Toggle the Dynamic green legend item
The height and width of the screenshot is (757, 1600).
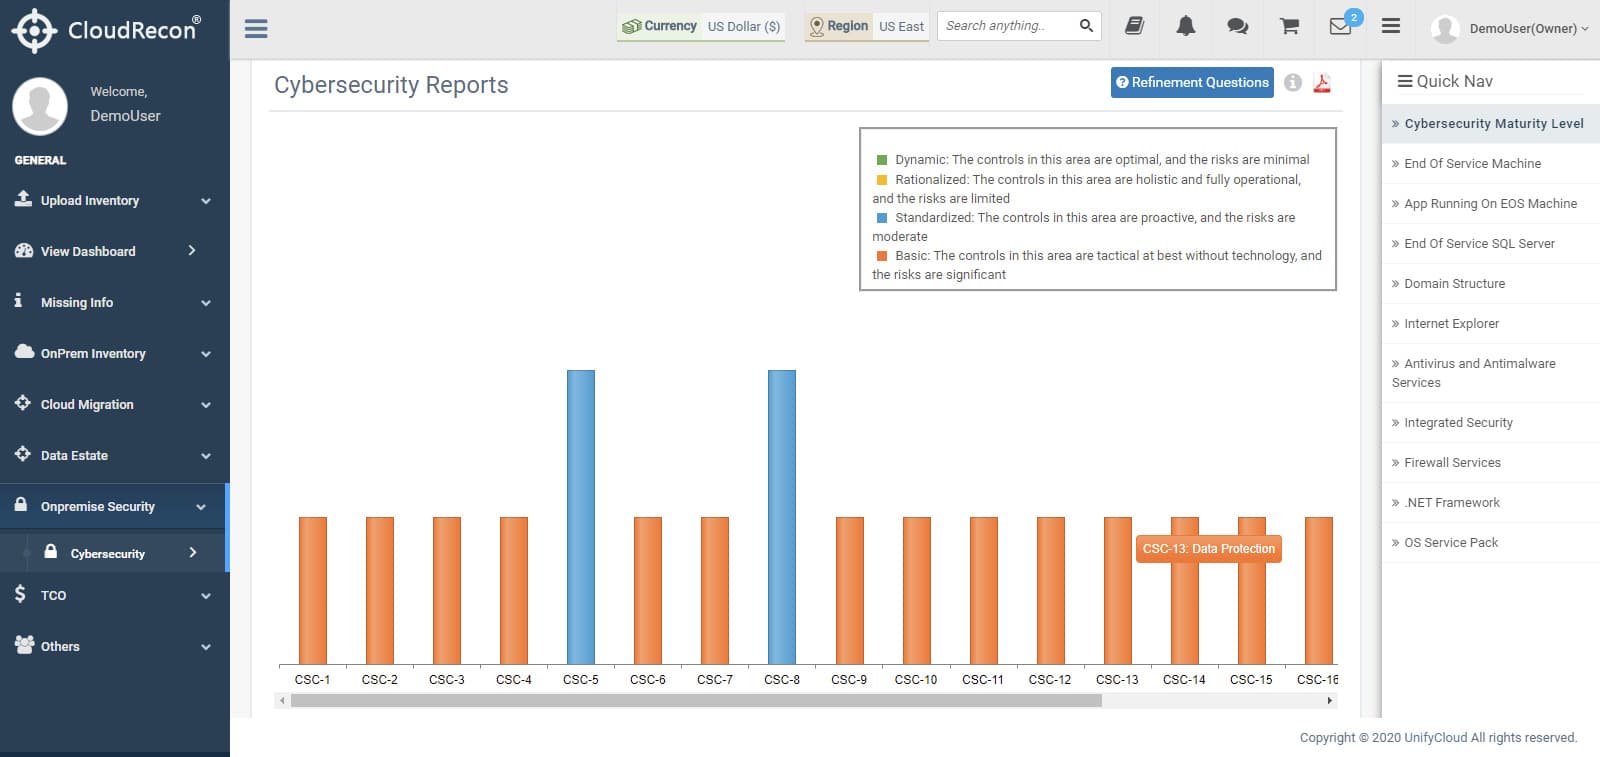(1092, 159)
